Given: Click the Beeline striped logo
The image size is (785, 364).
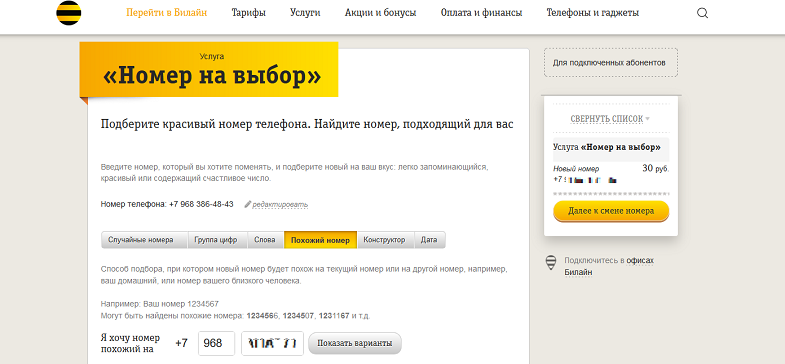Looking at the screenshot, I should point(69,13).
